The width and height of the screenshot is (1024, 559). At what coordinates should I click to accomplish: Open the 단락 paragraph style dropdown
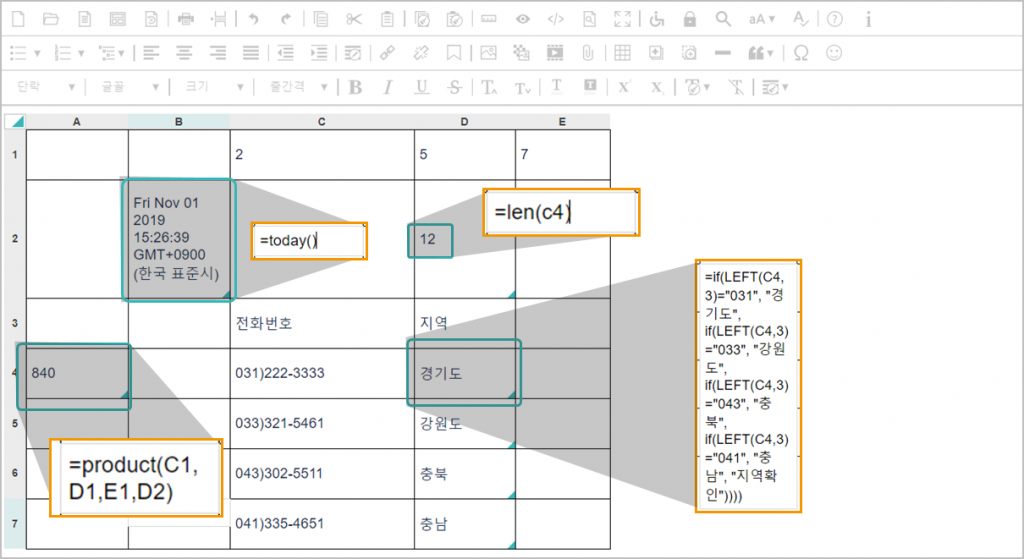pyautogui.click(x=44, y=87)
